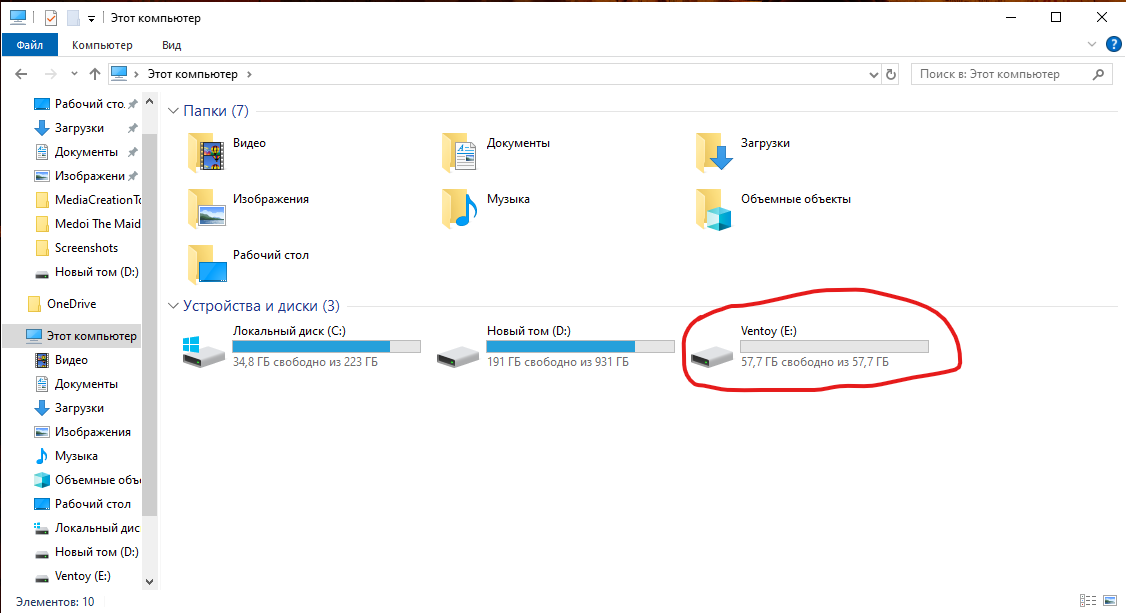Collapse the Папки (7) group
The height and width of the screenshot is (613, 1126).
(x=172, y=111)
